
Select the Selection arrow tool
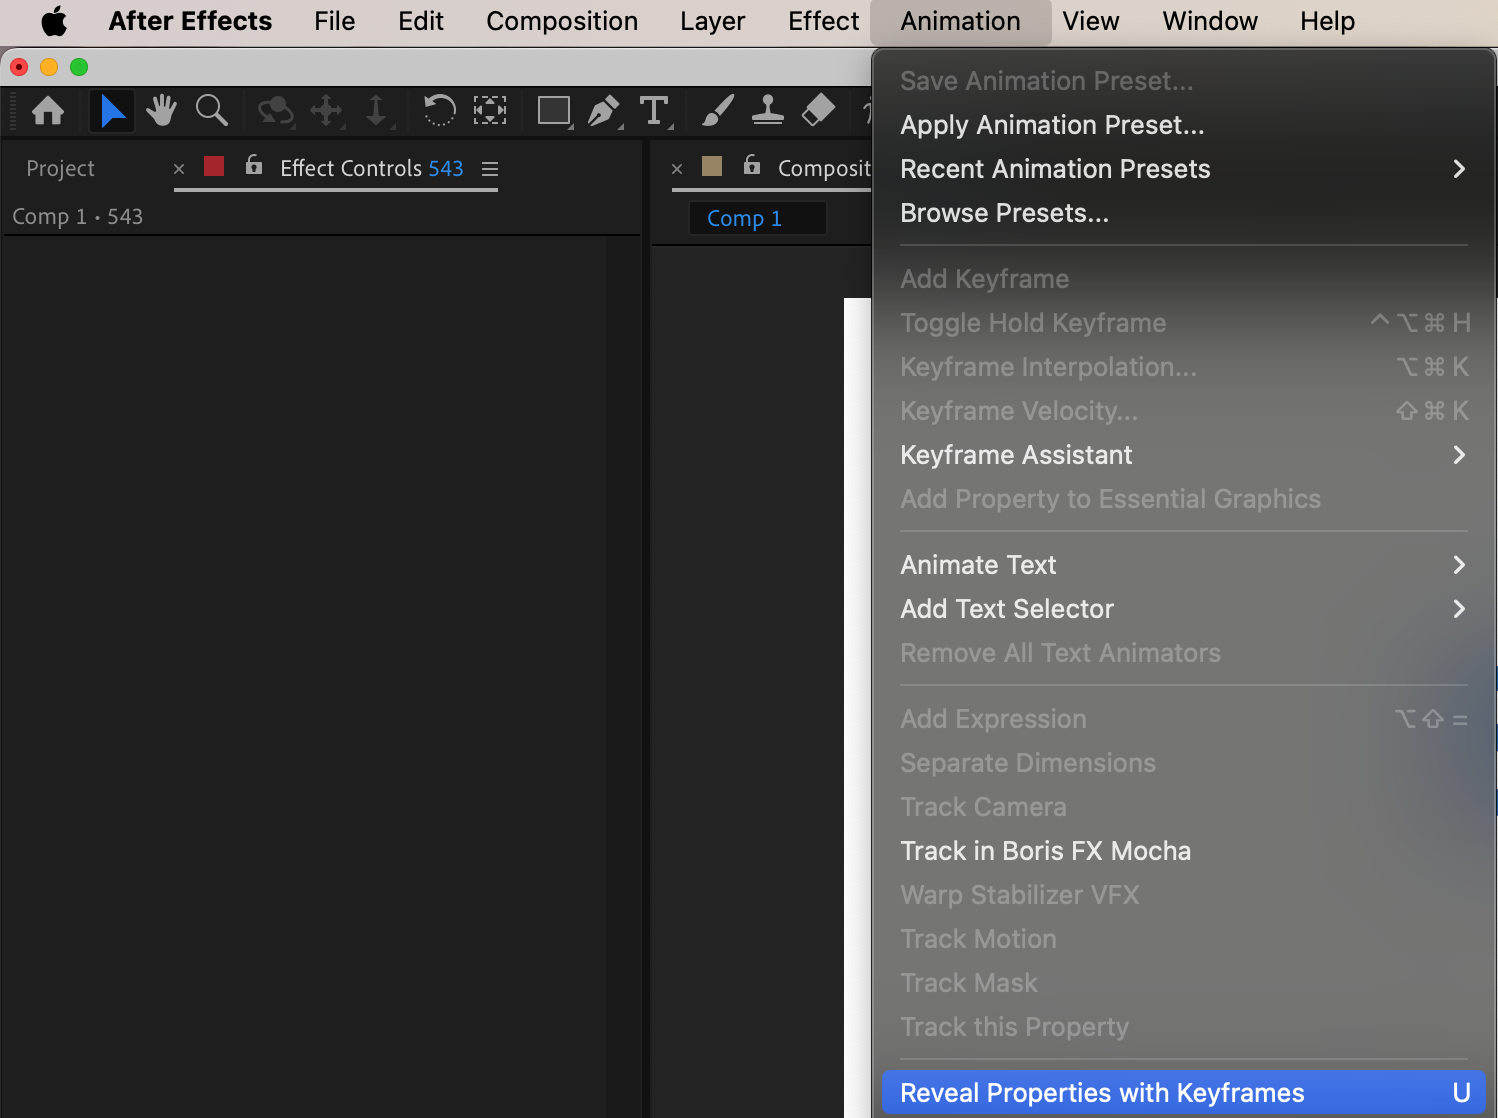pos(112,110)
